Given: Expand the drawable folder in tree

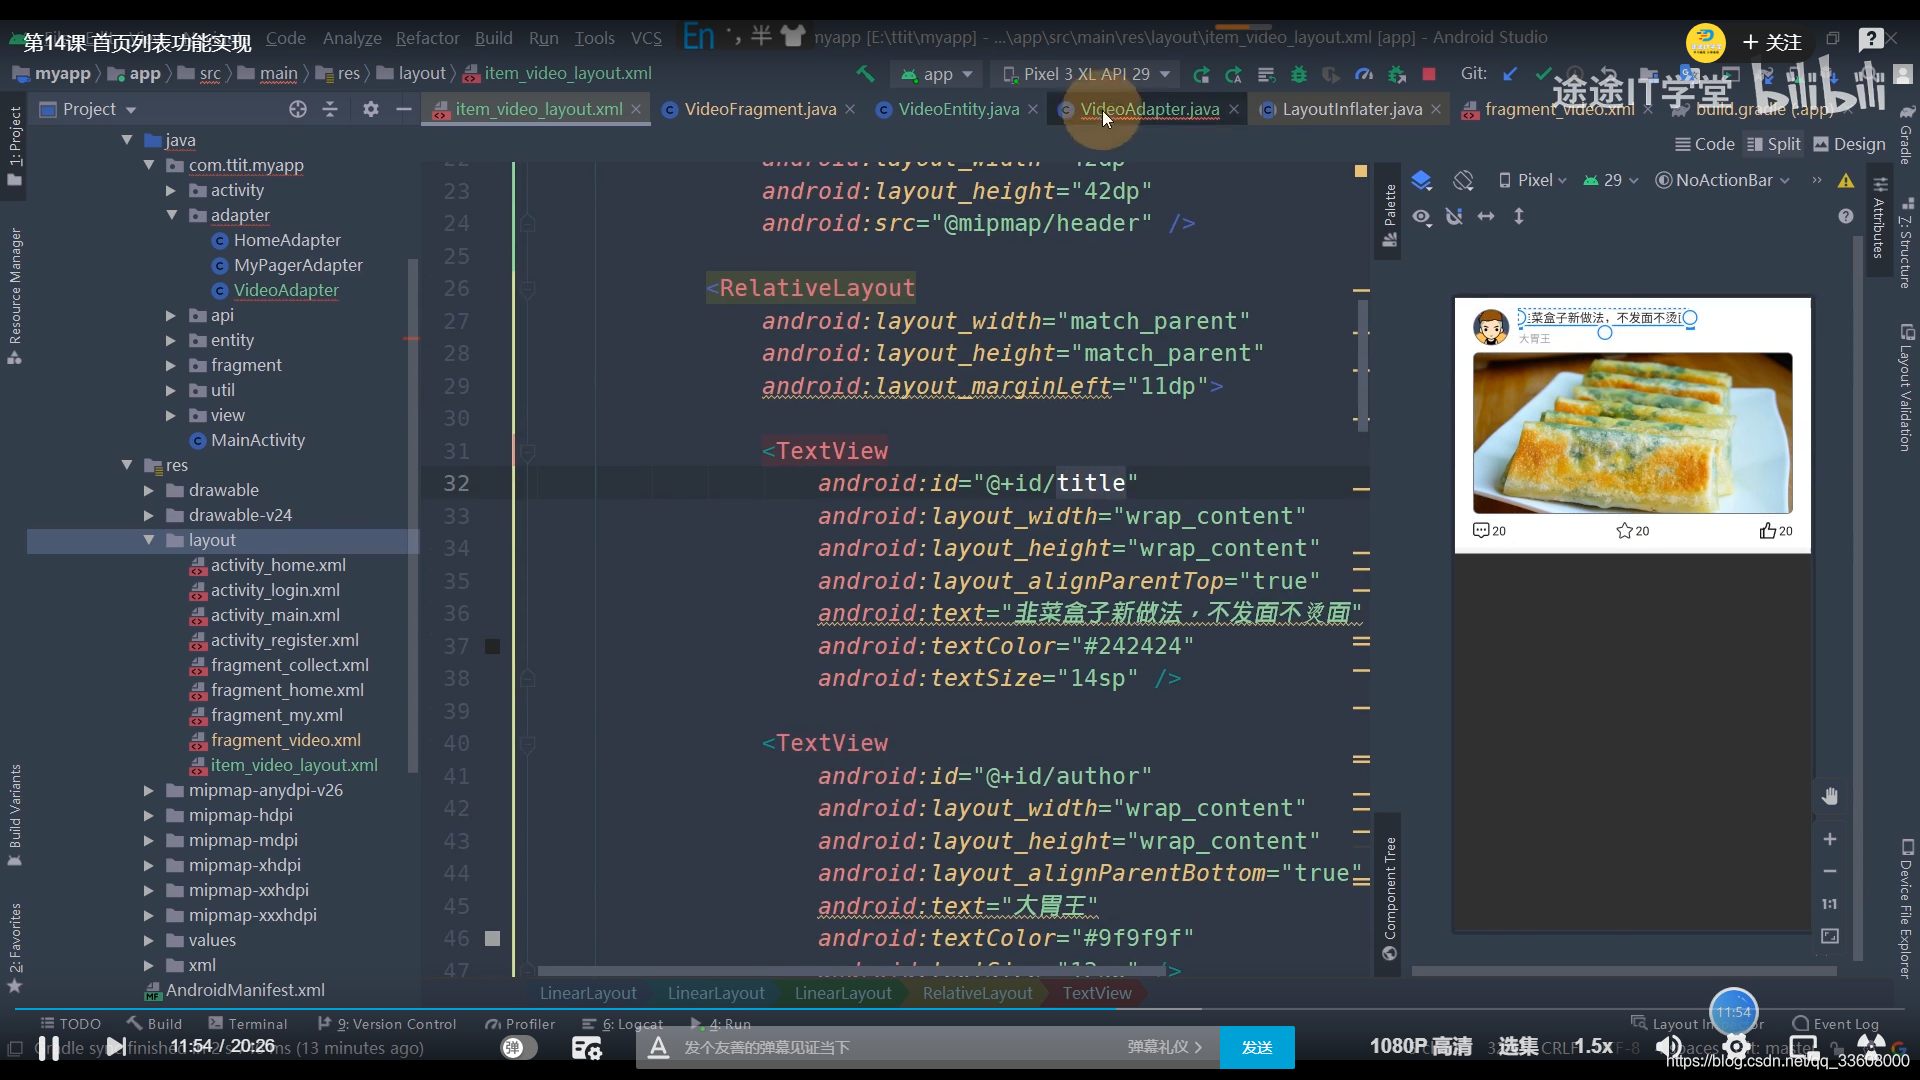Looking at the screenshot, I should (149, 490).
